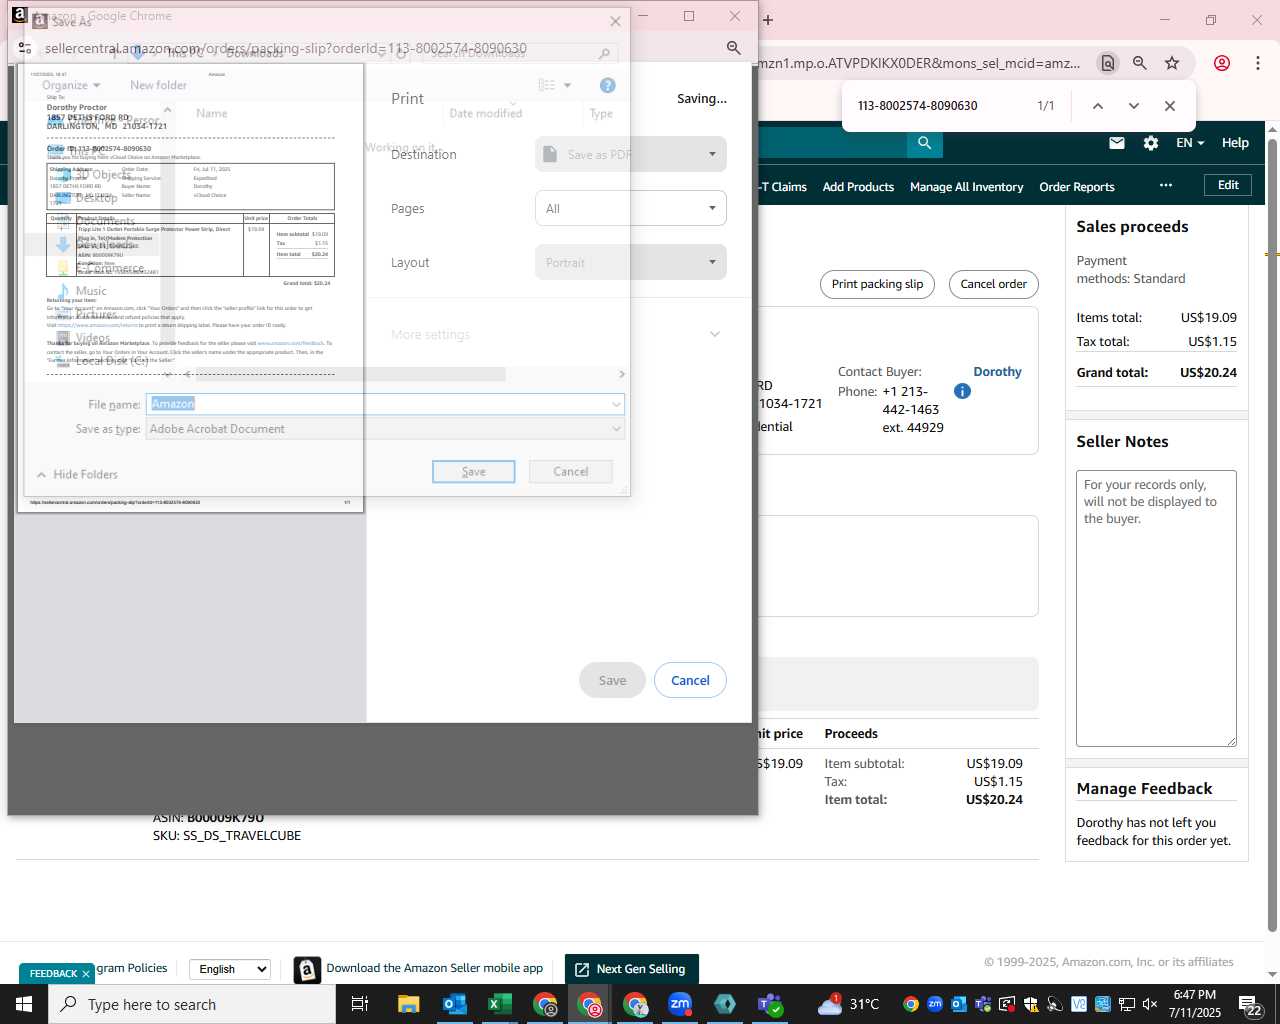Click the Edit button in the navigation bar
Screen dimensions: 1280x1024
1228,185
